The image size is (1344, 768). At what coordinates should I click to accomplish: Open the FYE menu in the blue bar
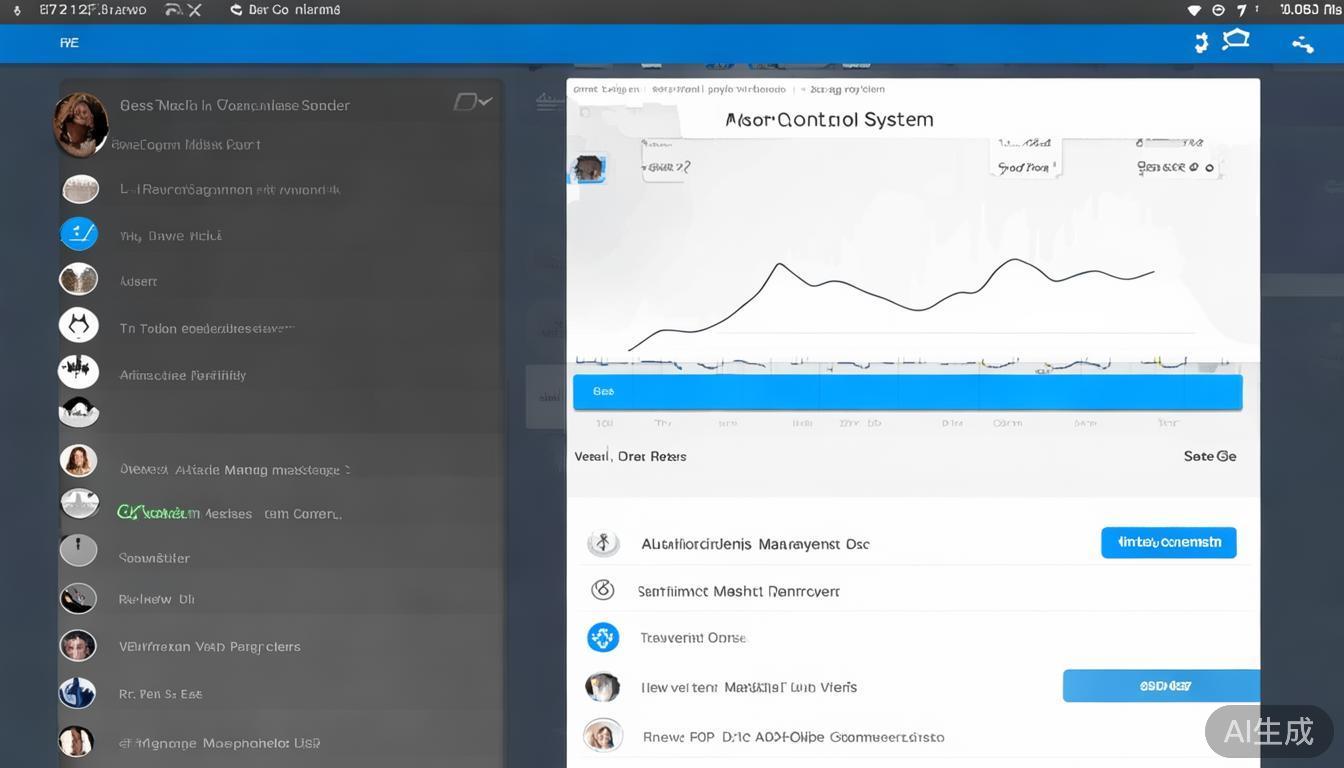[69, 43]
